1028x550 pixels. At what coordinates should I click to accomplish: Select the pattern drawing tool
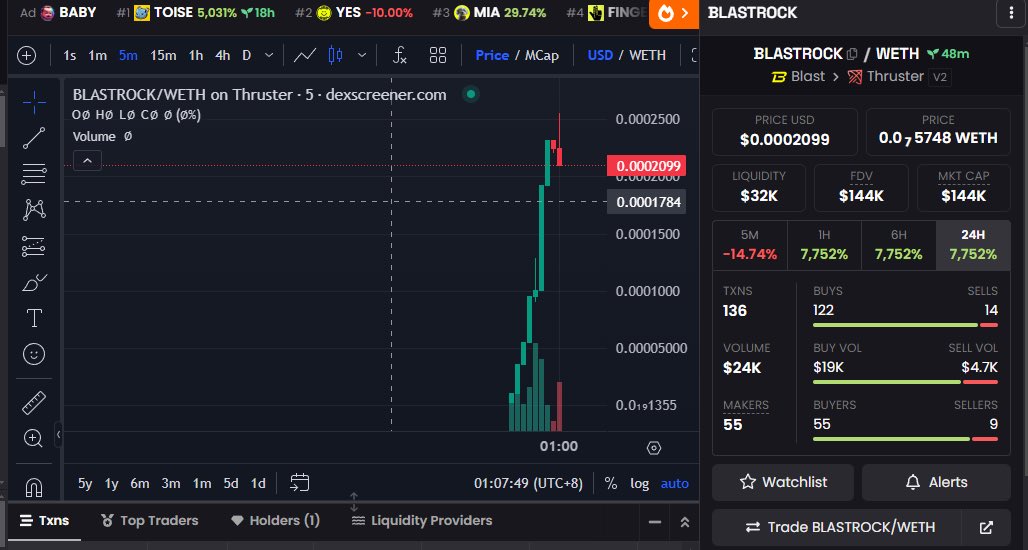(34, 210)
